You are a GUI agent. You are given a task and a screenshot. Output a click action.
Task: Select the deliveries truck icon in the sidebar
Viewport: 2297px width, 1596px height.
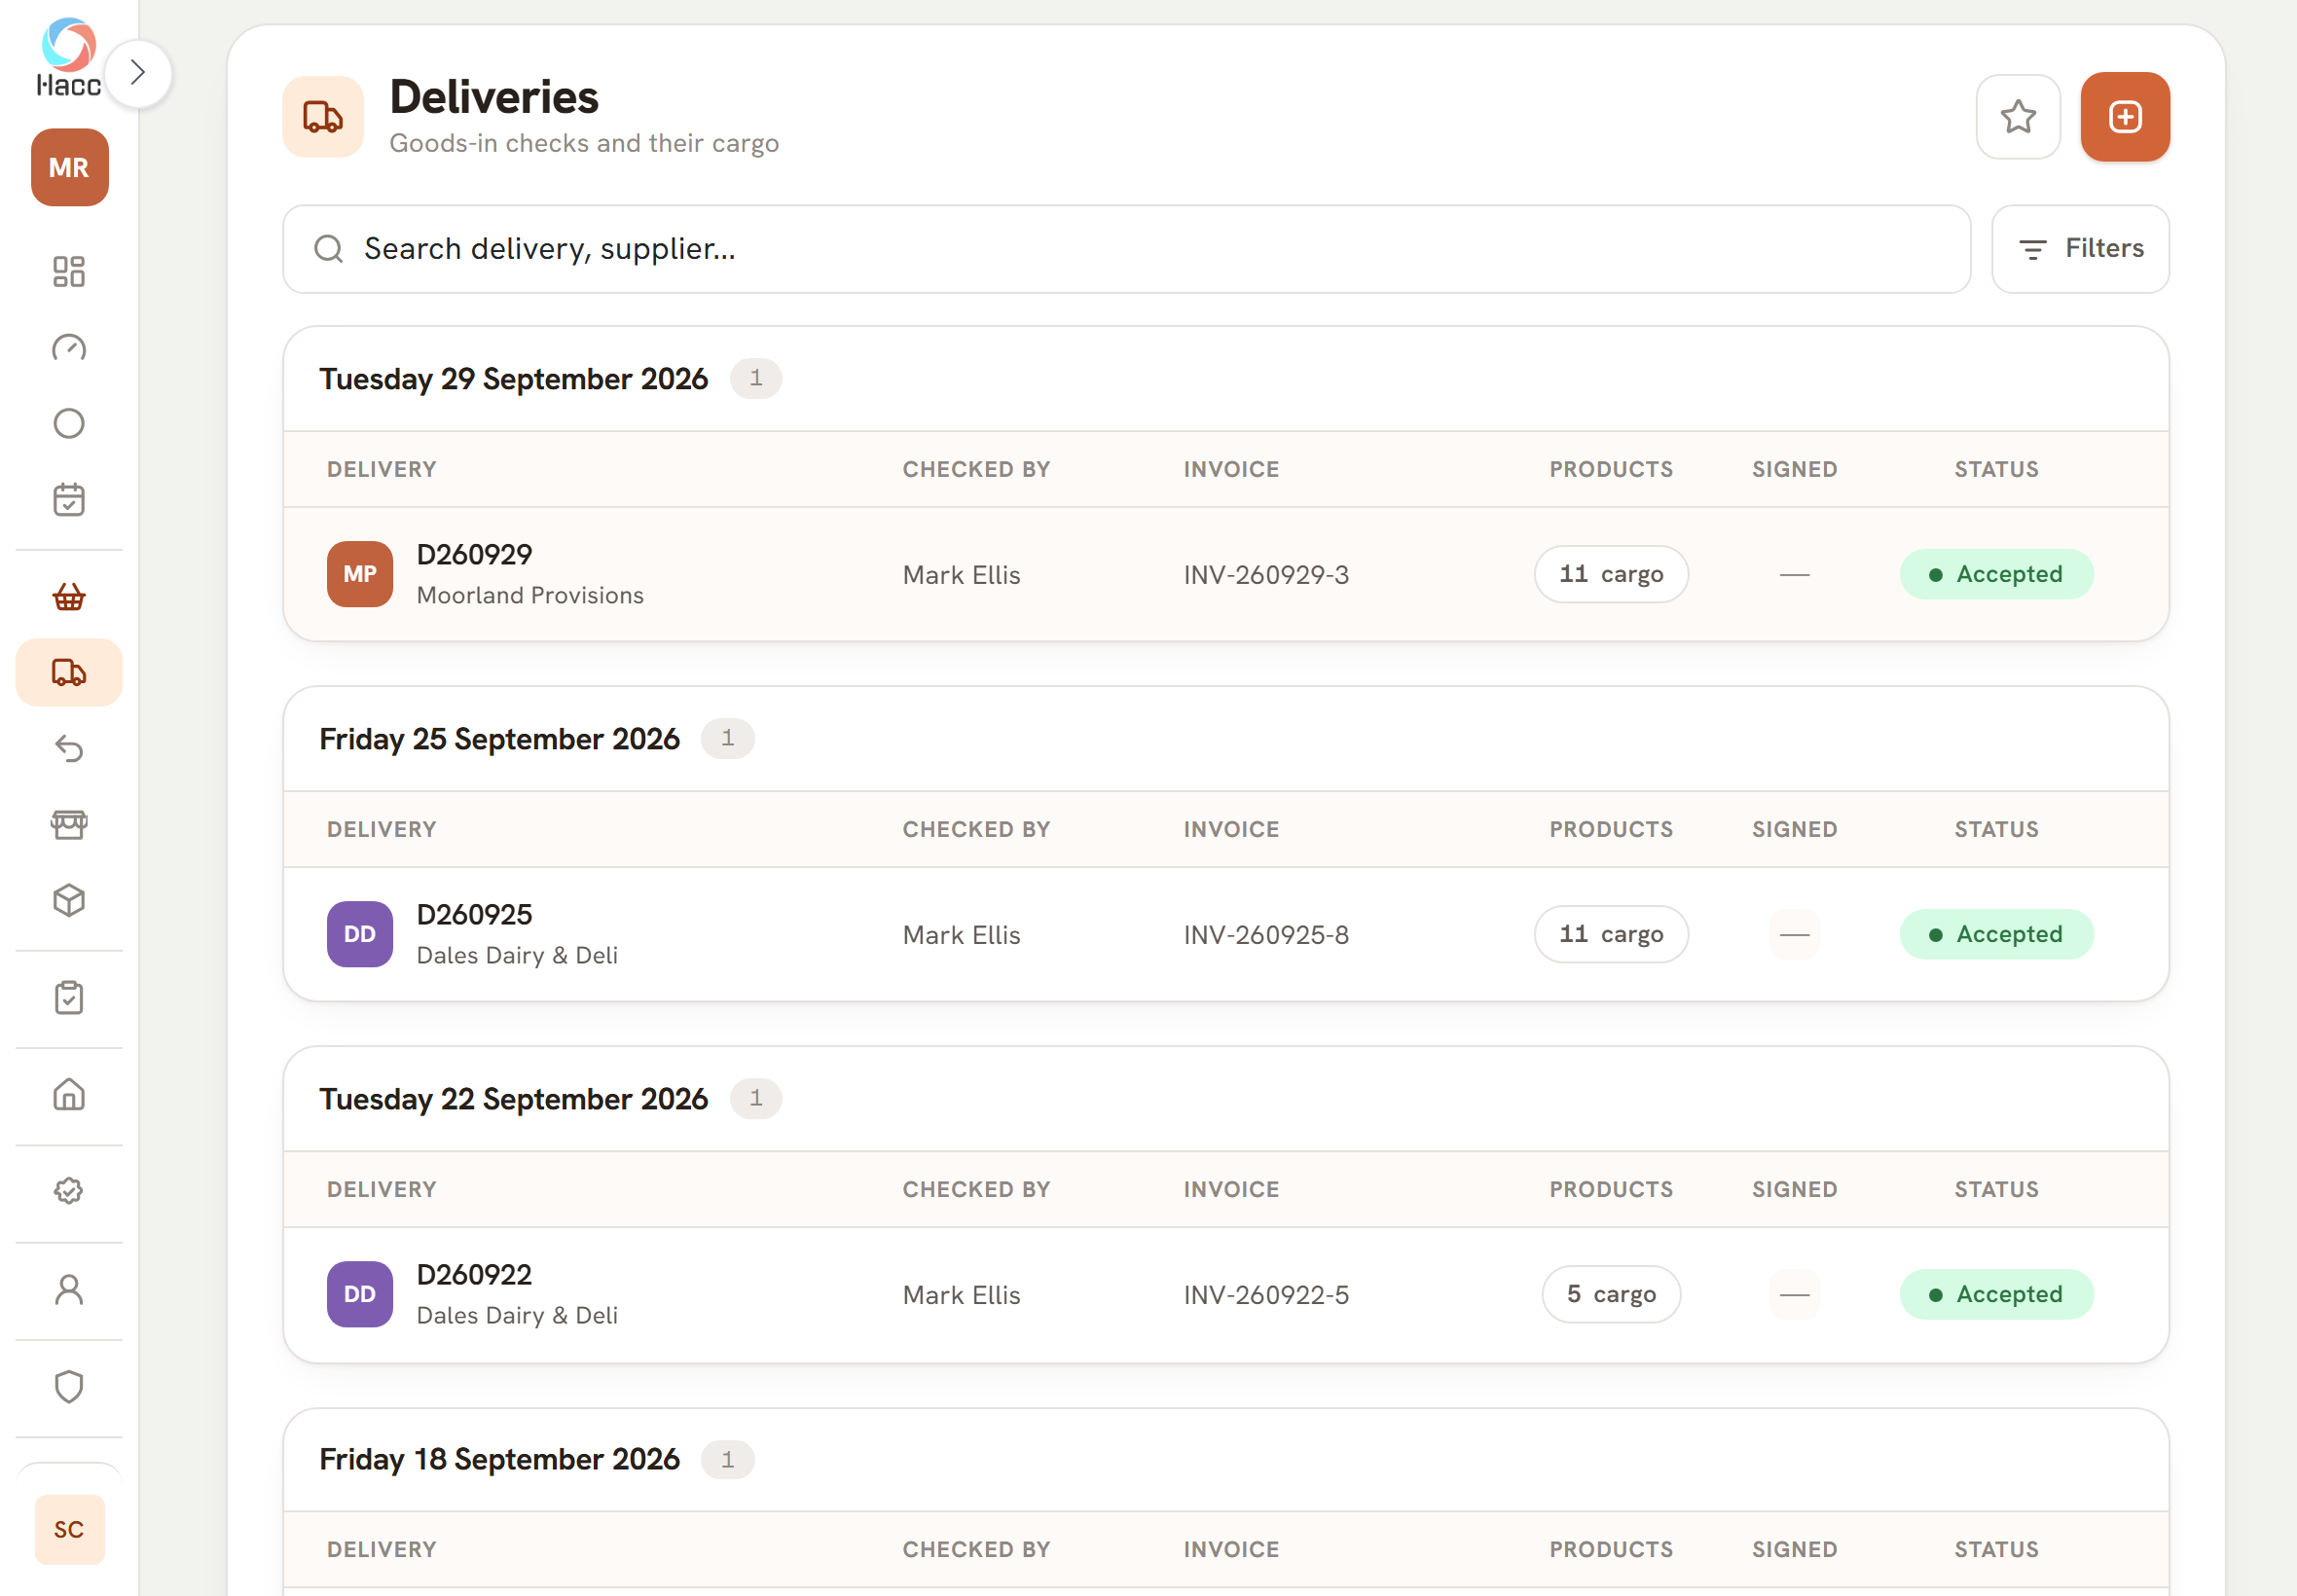[x=69, y=672]
